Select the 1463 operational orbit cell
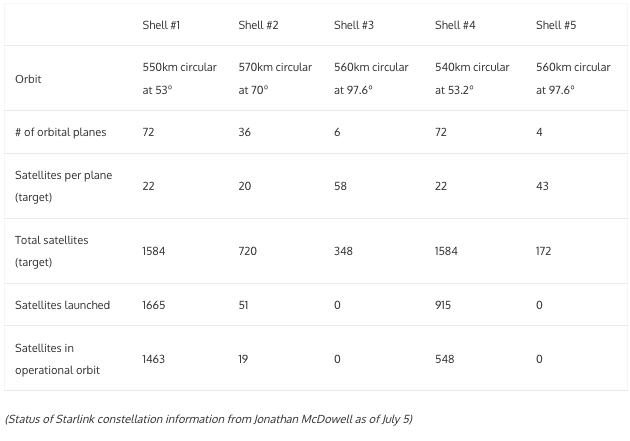The width and height of the screenshot is (630, 441). pos(155,358)
